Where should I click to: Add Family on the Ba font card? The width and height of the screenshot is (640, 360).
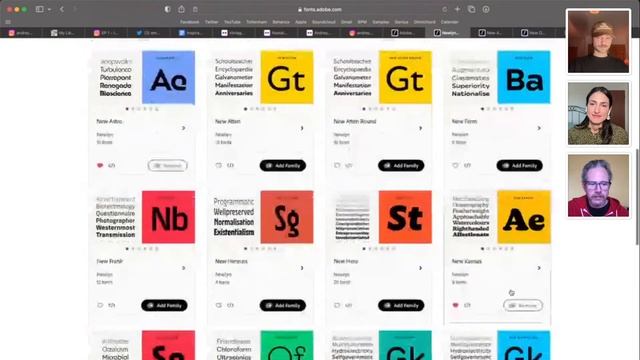[x=519, y=165]
